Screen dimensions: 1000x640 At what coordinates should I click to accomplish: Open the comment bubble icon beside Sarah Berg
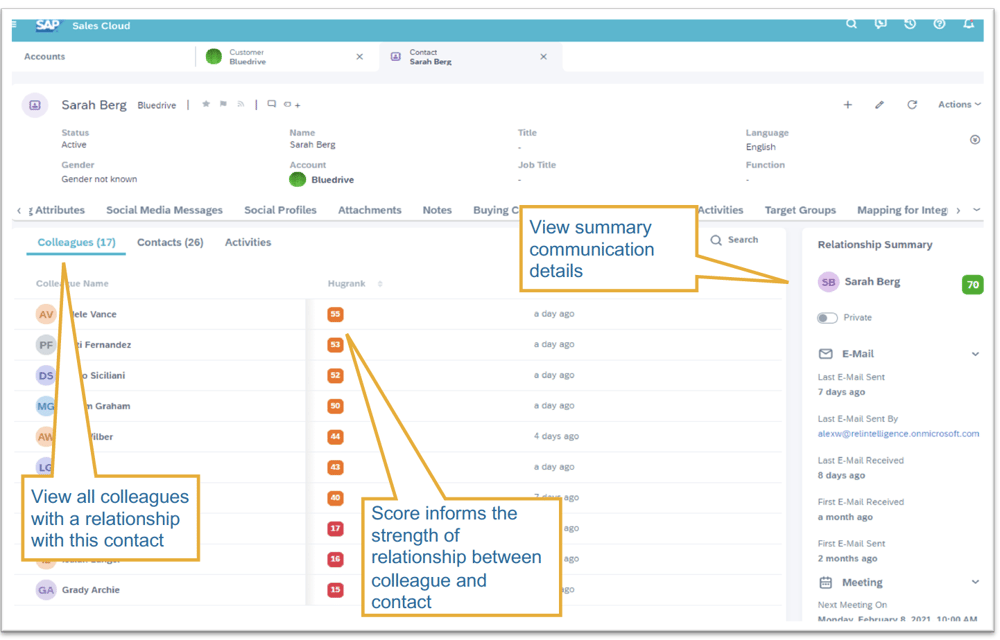click(272, 104)
